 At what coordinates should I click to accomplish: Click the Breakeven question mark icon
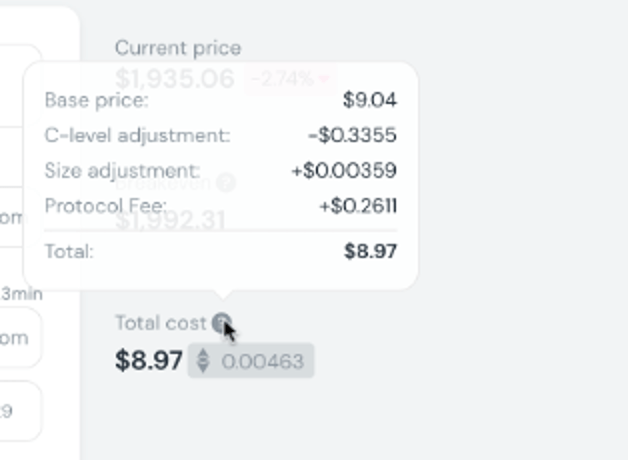(x=226, y=182)
